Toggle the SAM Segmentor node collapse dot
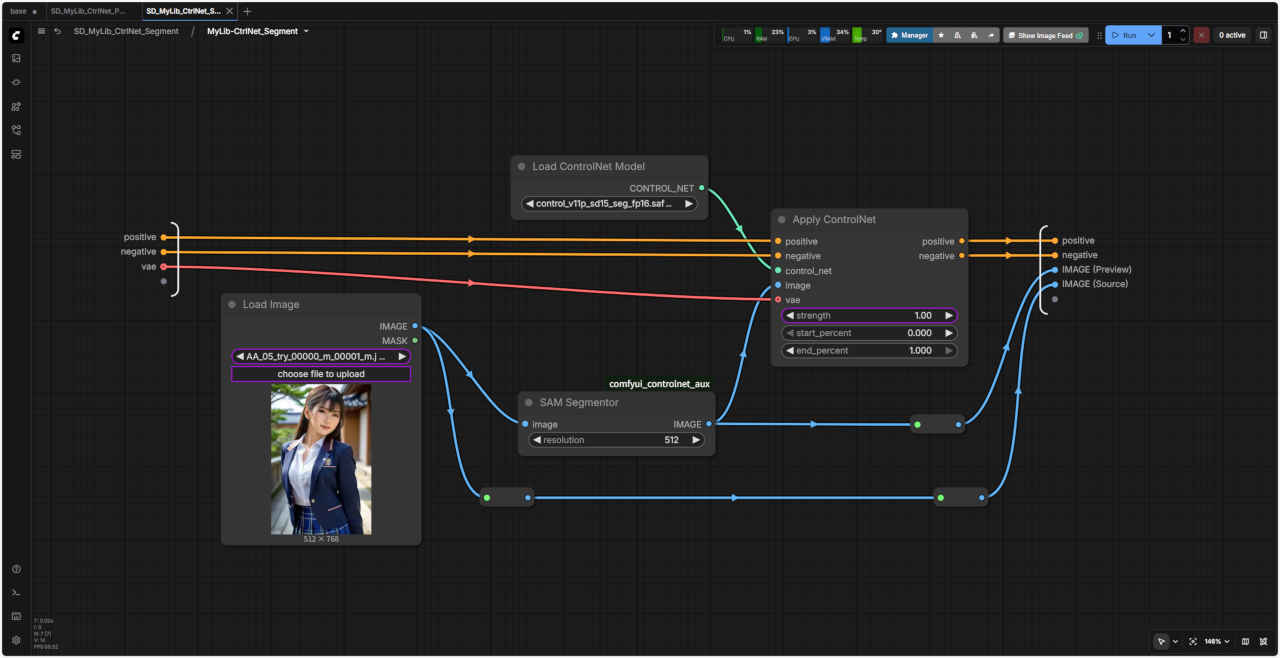Image resolution: width=1280 pixels, height=658 pixels. pyautogui.click(x=529, y=403)
